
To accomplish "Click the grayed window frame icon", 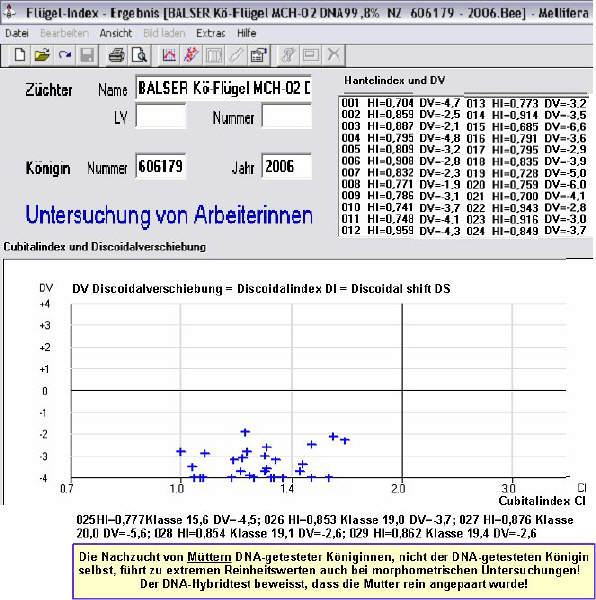I will coord(311,55).
